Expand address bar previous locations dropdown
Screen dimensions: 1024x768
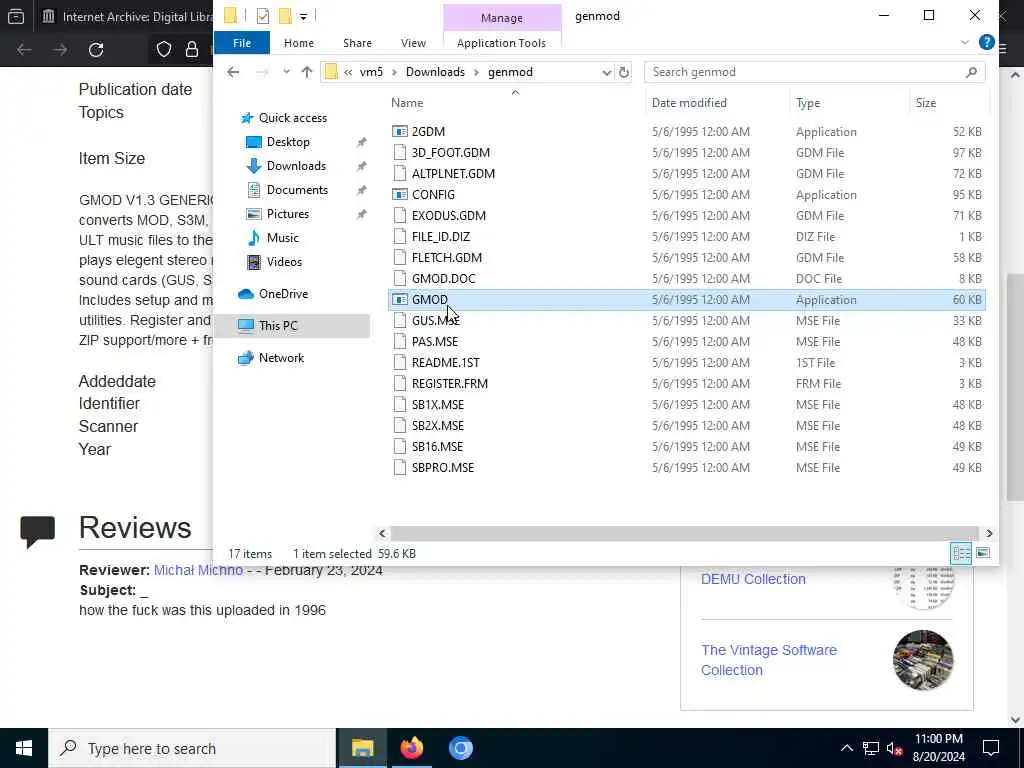pos(606,72)
